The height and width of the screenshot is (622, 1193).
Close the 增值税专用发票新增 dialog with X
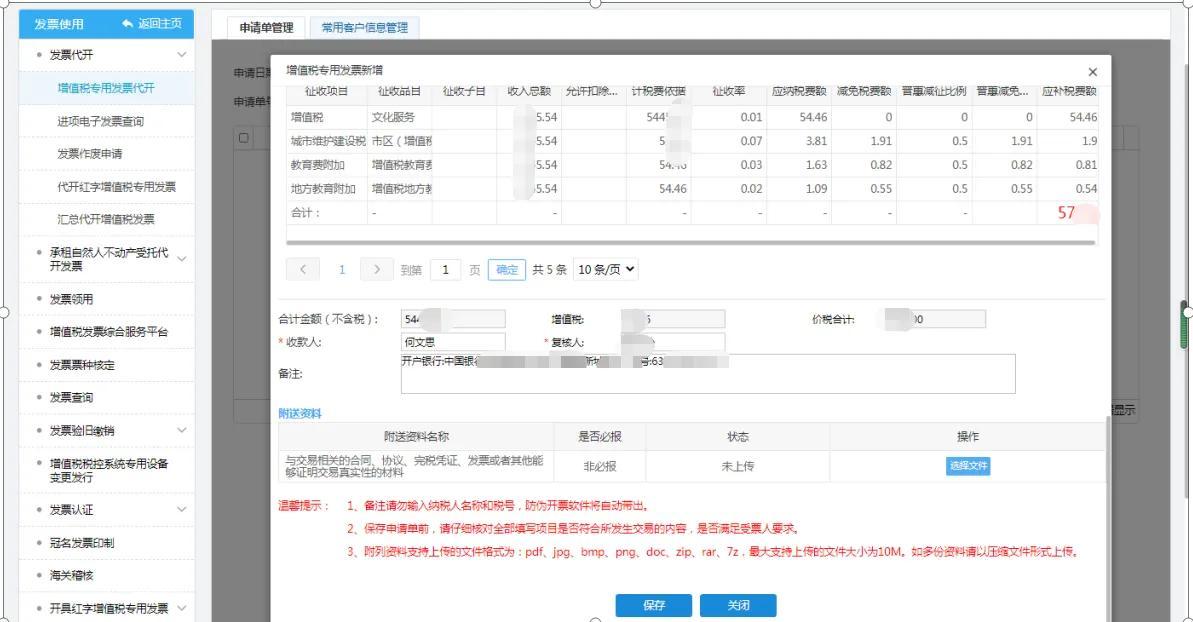[1092, 72]
